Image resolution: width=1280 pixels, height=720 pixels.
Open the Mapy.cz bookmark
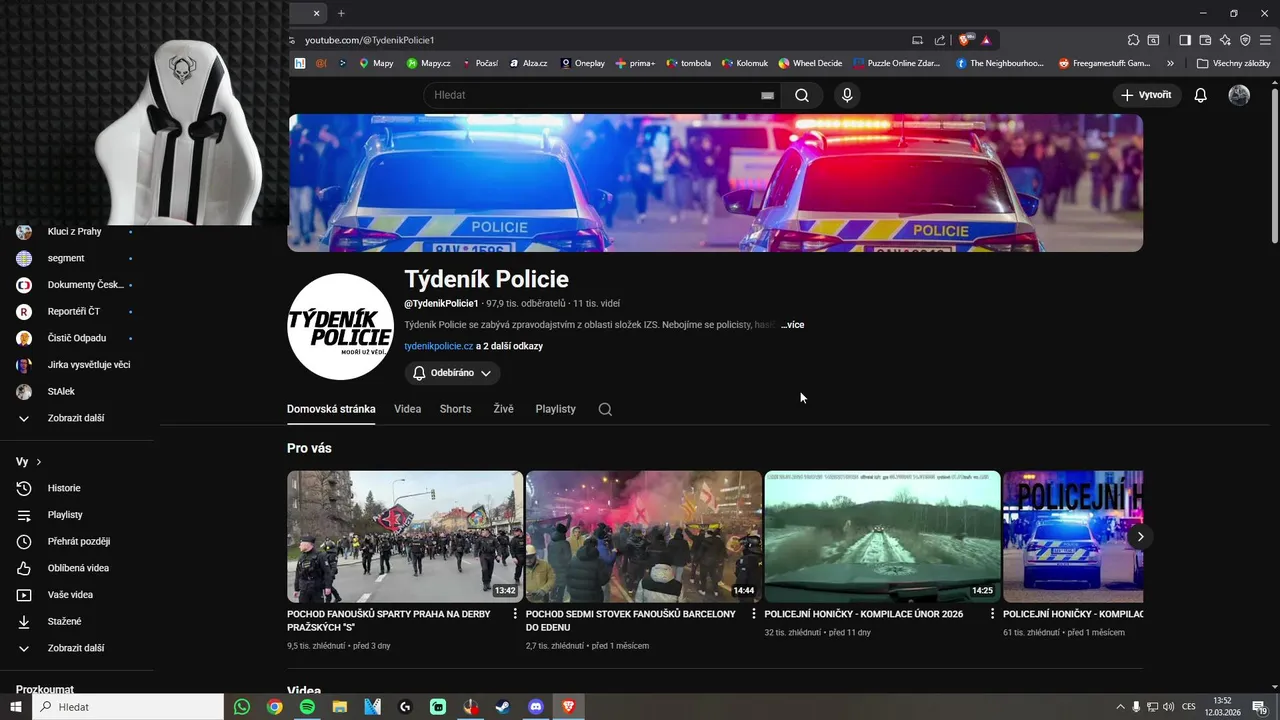(427, 63)
